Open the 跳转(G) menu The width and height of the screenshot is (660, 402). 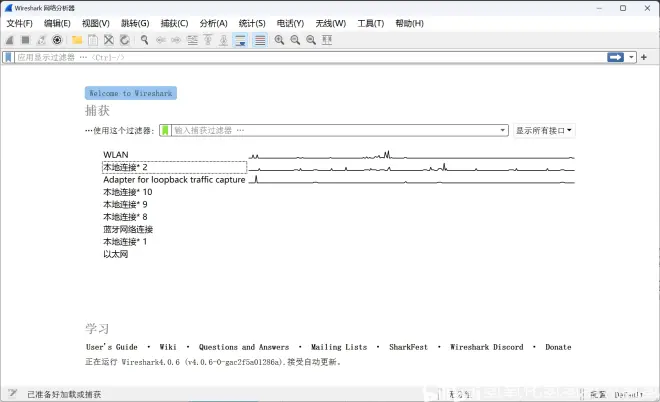[135, 24]
